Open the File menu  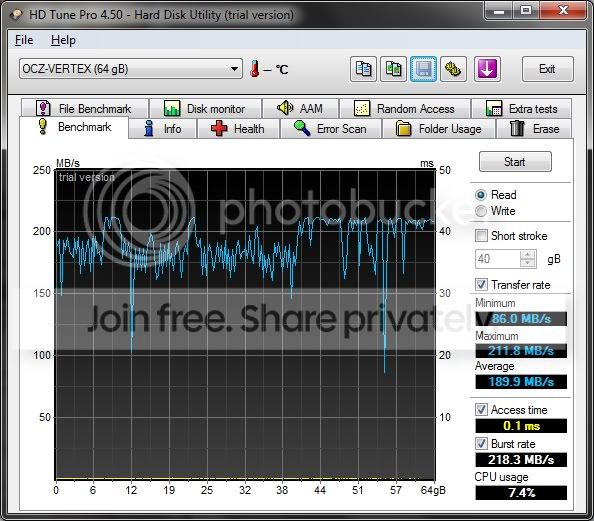24,40
